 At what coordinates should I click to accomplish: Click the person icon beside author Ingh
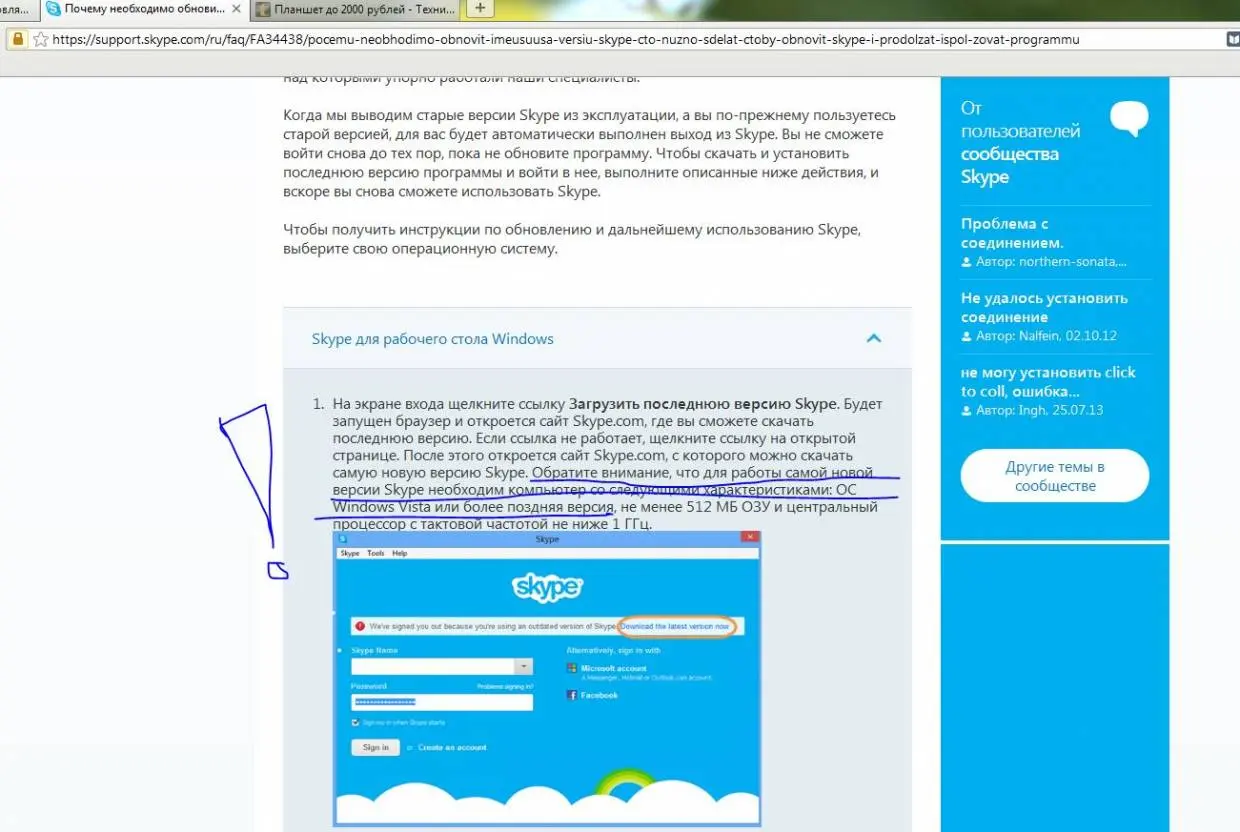(966, 410)
